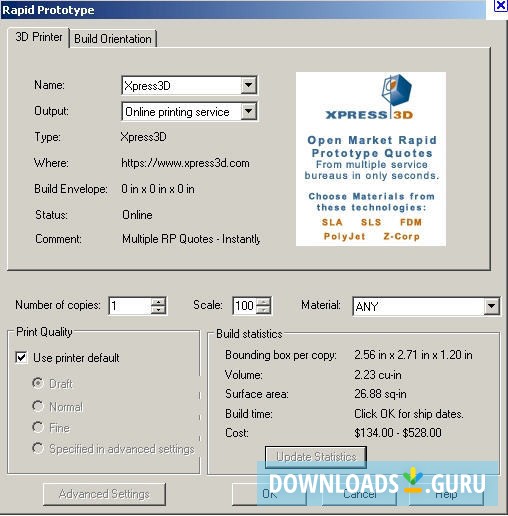Viewport: 508px width, 516px height.
Task: Toggle Use printer default checkbox
Action: point(21,358)
